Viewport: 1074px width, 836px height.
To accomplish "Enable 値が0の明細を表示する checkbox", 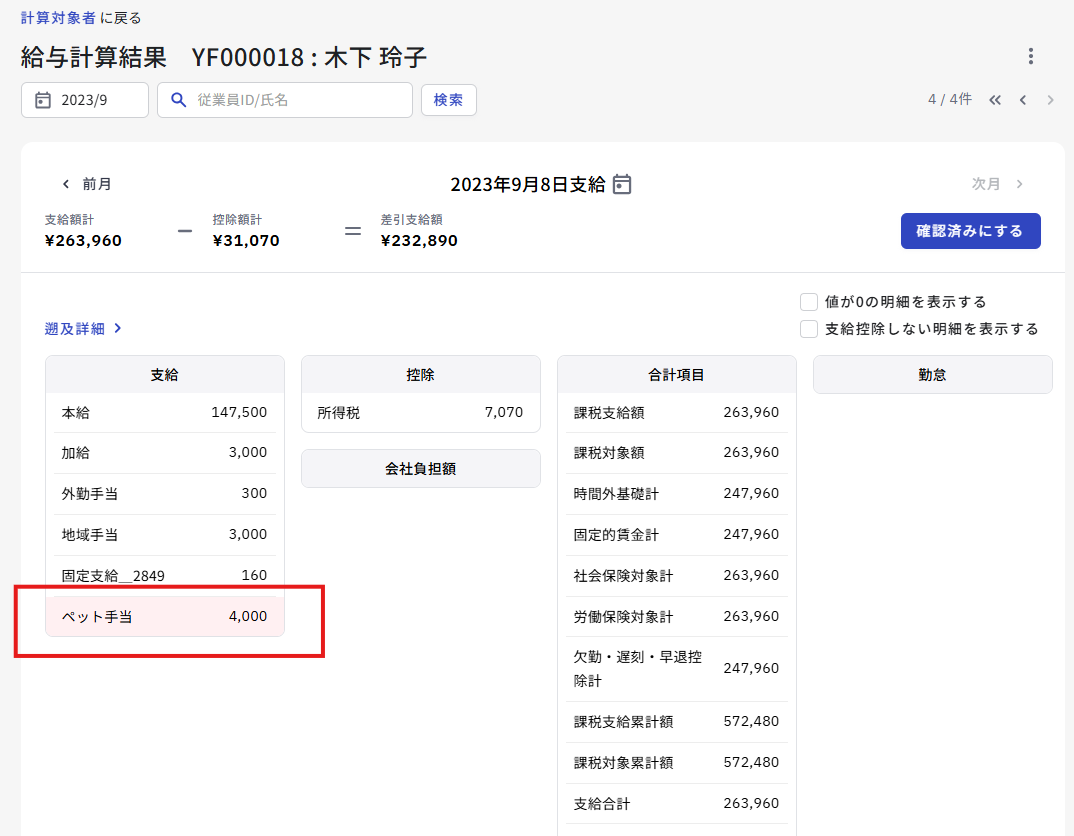I will (x=808, y=302).
